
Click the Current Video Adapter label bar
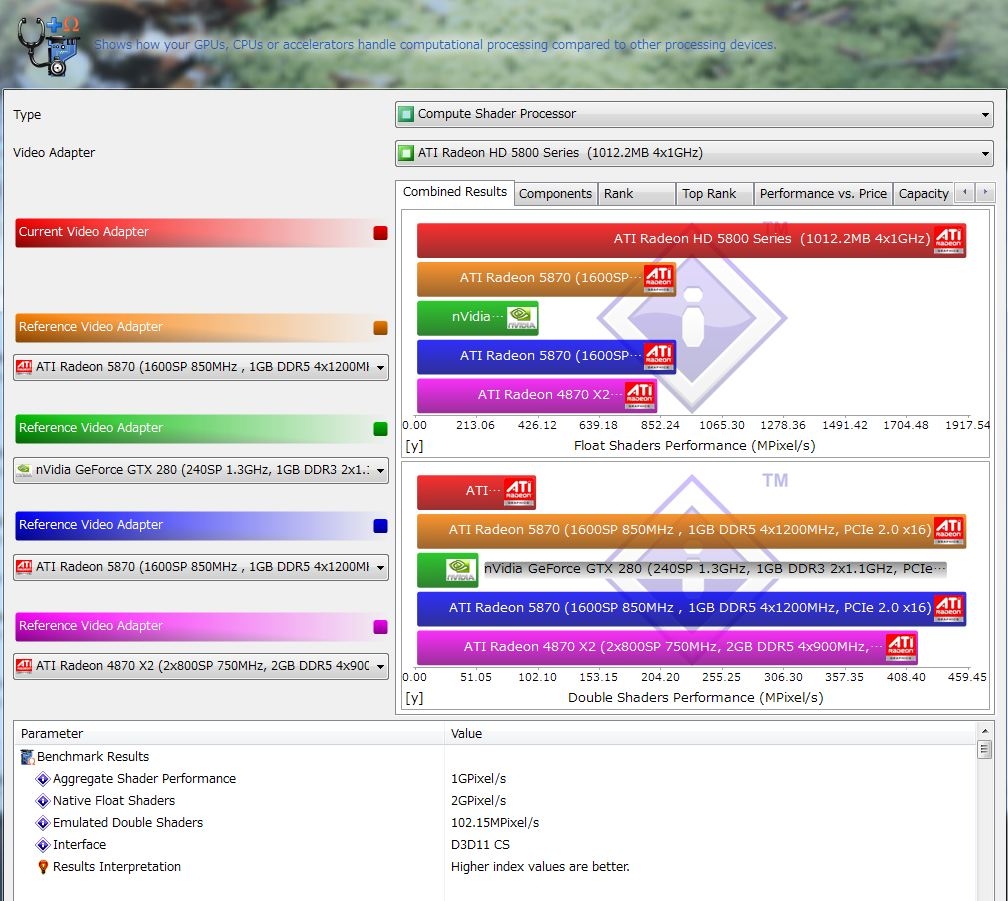[x=201, y=233]
